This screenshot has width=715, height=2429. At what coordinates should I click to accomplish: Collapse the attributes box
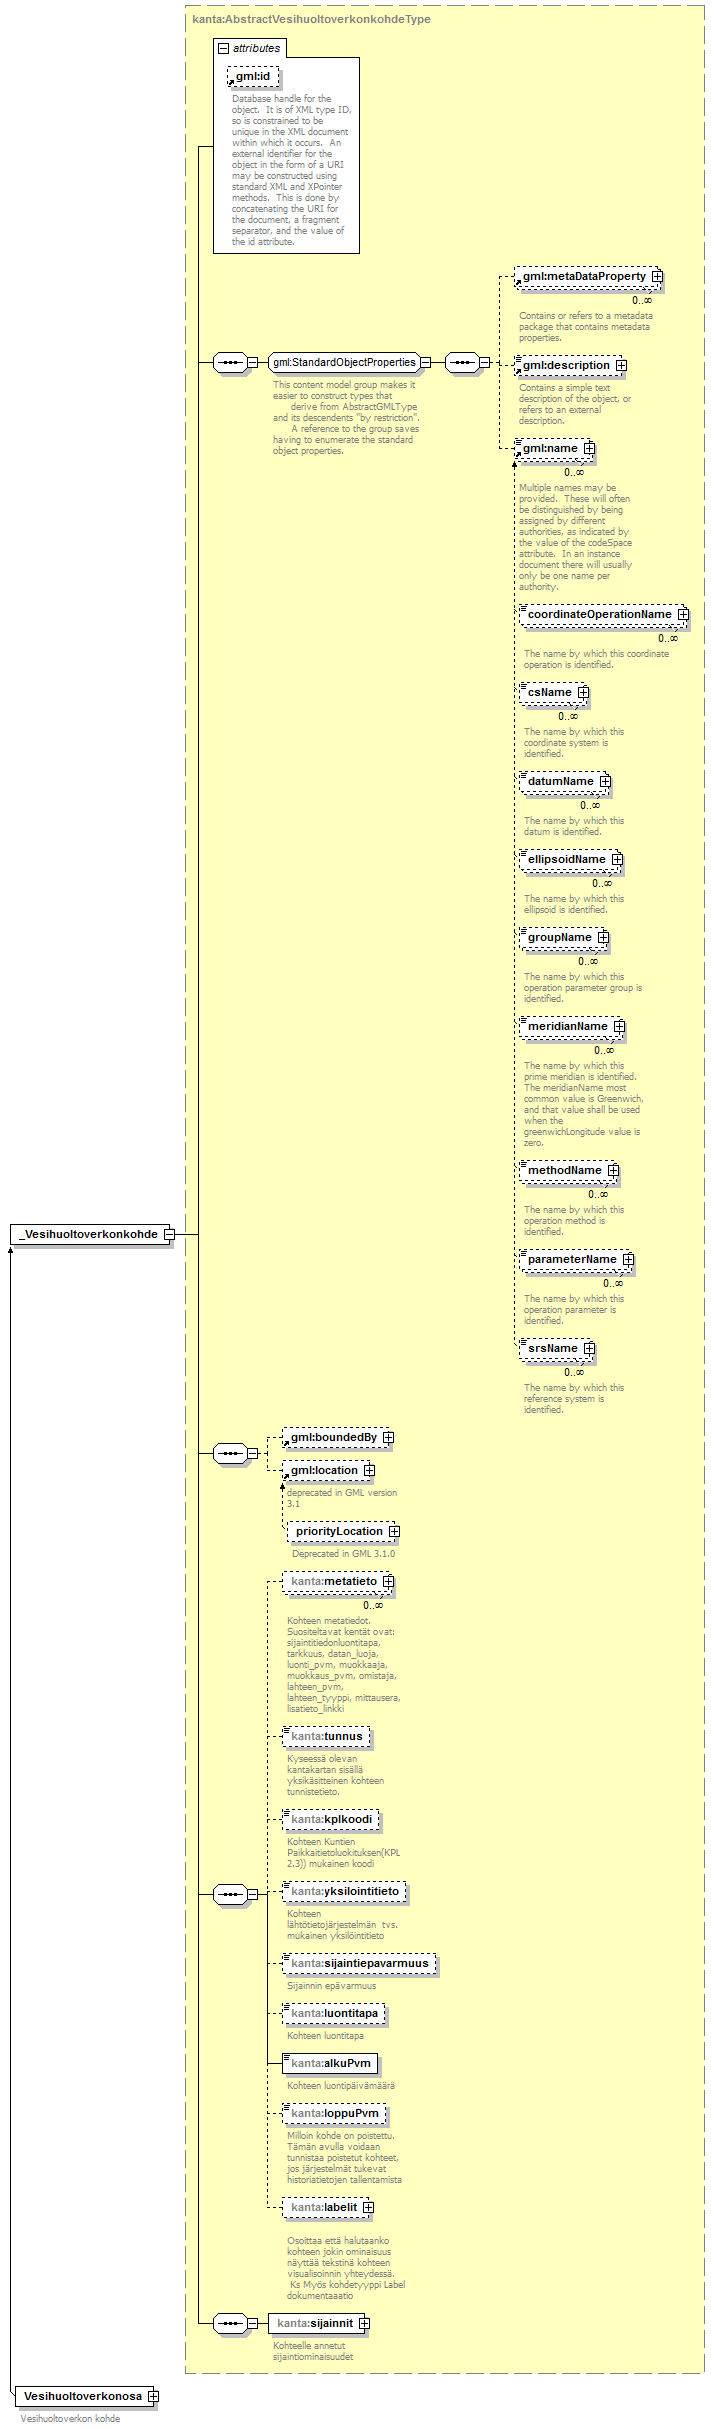click(x=223, y=48)
